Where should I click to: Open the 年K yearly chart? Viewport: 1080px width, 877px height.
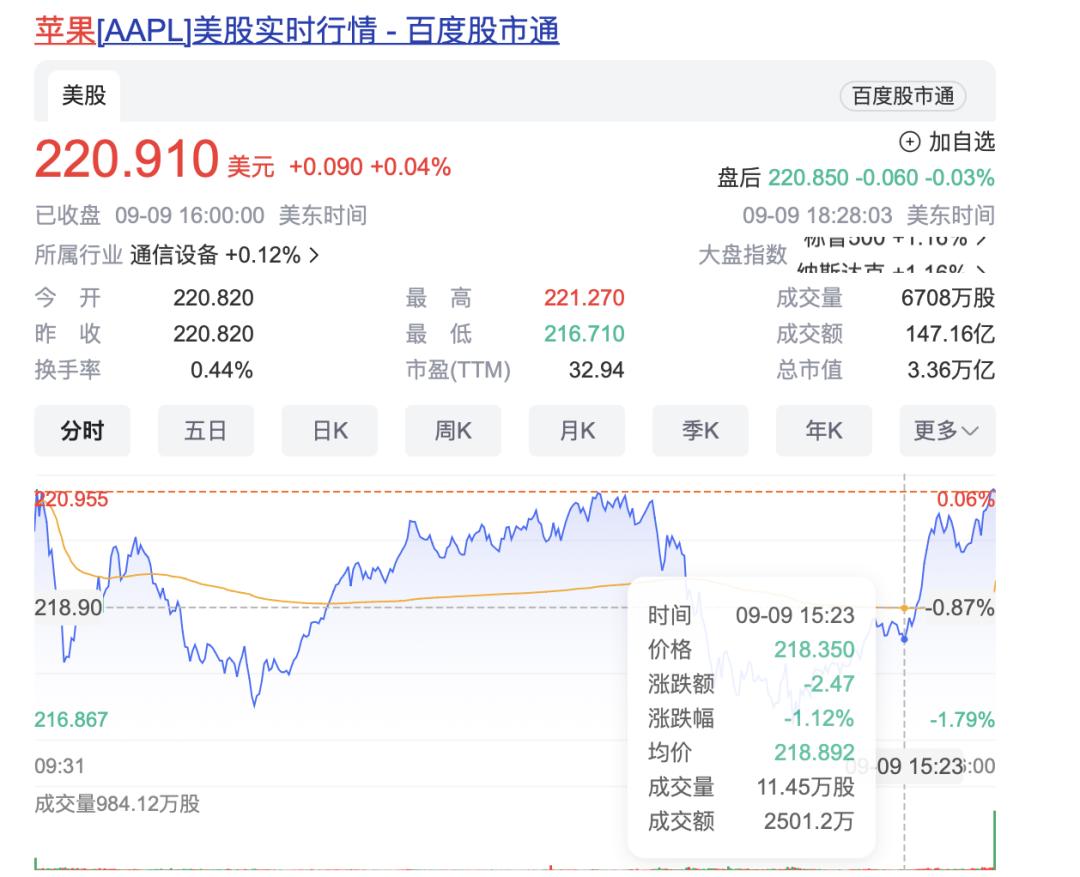coord(824,431)
